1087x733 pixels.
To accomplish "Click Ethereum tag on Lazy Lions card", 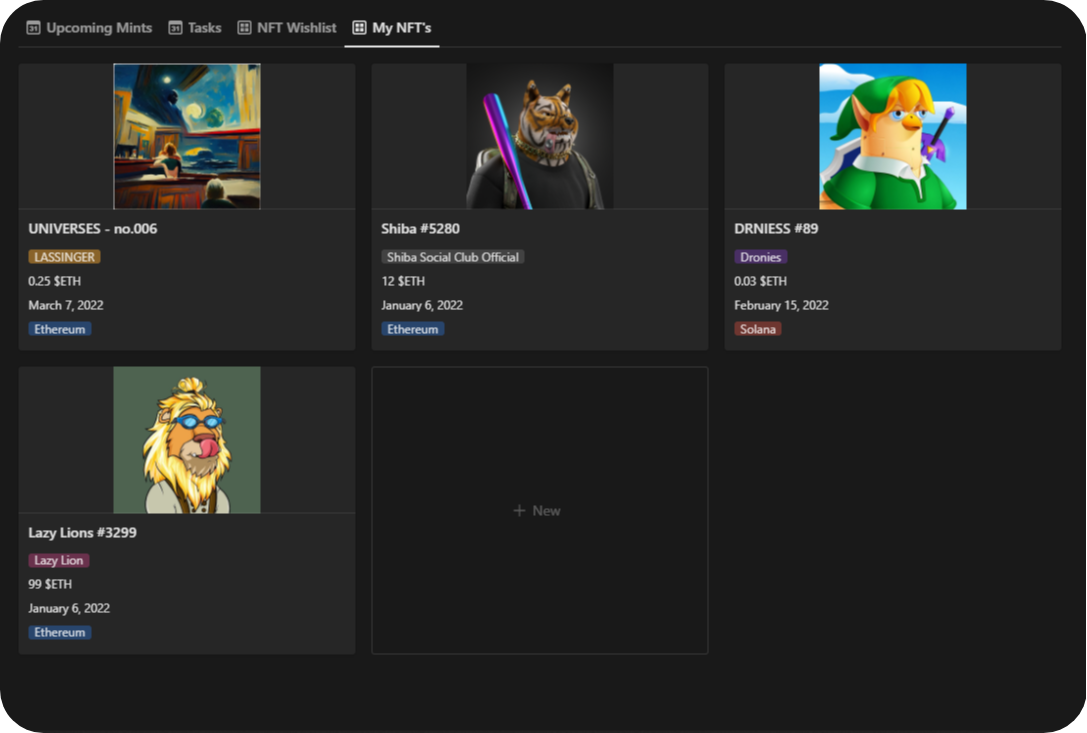I will [x=60, y=632].
